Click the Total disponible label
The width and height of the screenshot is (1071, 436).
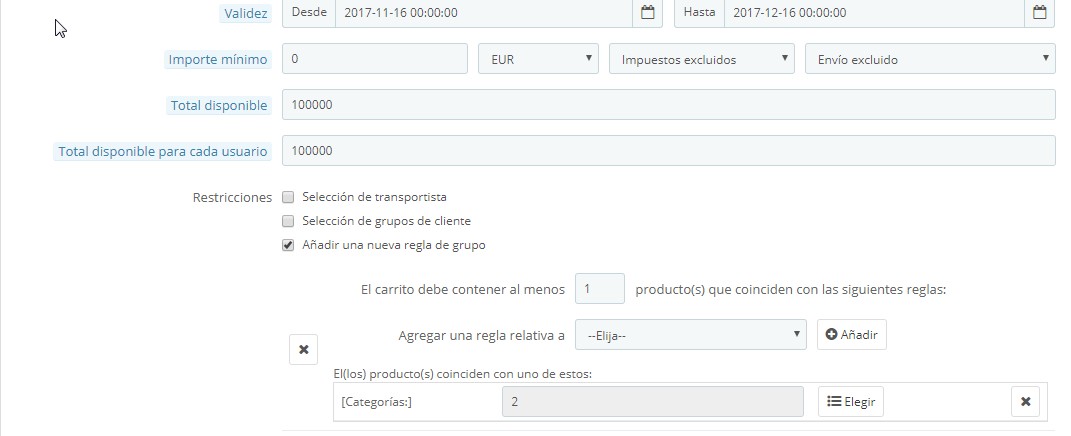coord(219,105)
